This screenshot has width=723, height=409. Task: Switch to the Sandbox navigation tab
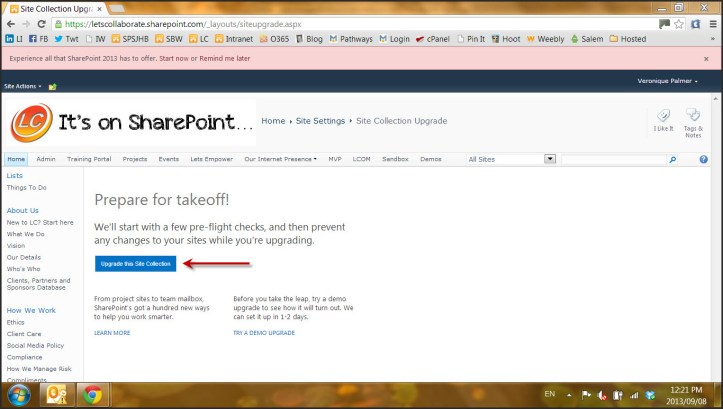pos(395,159)
